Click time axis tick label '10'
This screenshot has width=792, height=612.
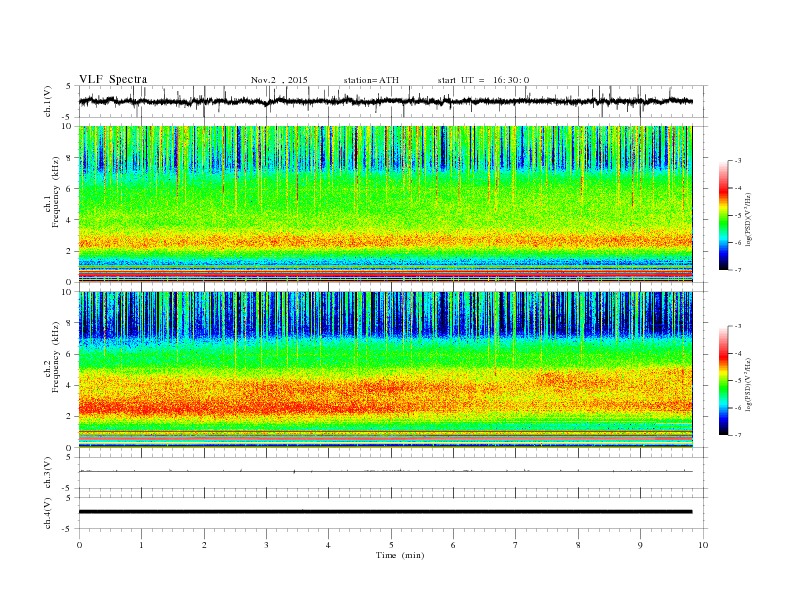click(703, 545)
